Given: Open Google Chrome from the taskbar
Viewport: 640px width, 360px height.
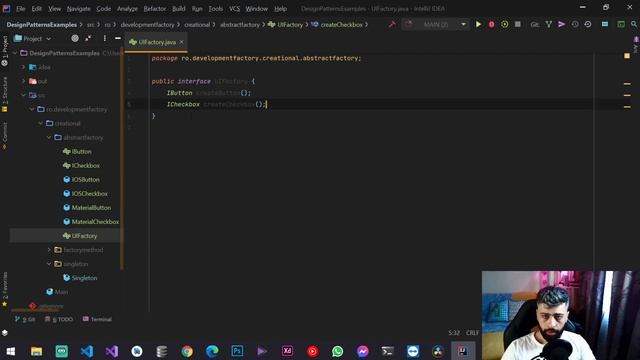Looking at the screenshot, I should (187, 351).
